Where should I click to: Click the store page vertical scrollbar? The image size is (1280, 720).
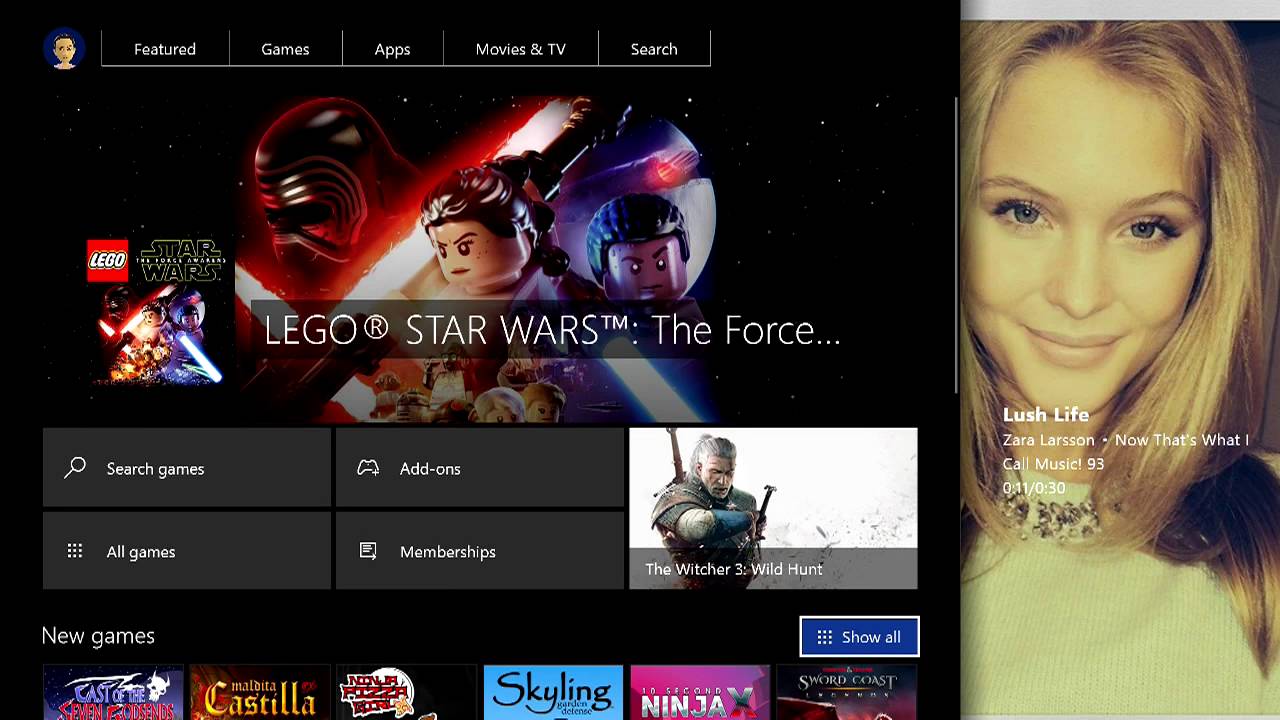click(x=956, y=245)
